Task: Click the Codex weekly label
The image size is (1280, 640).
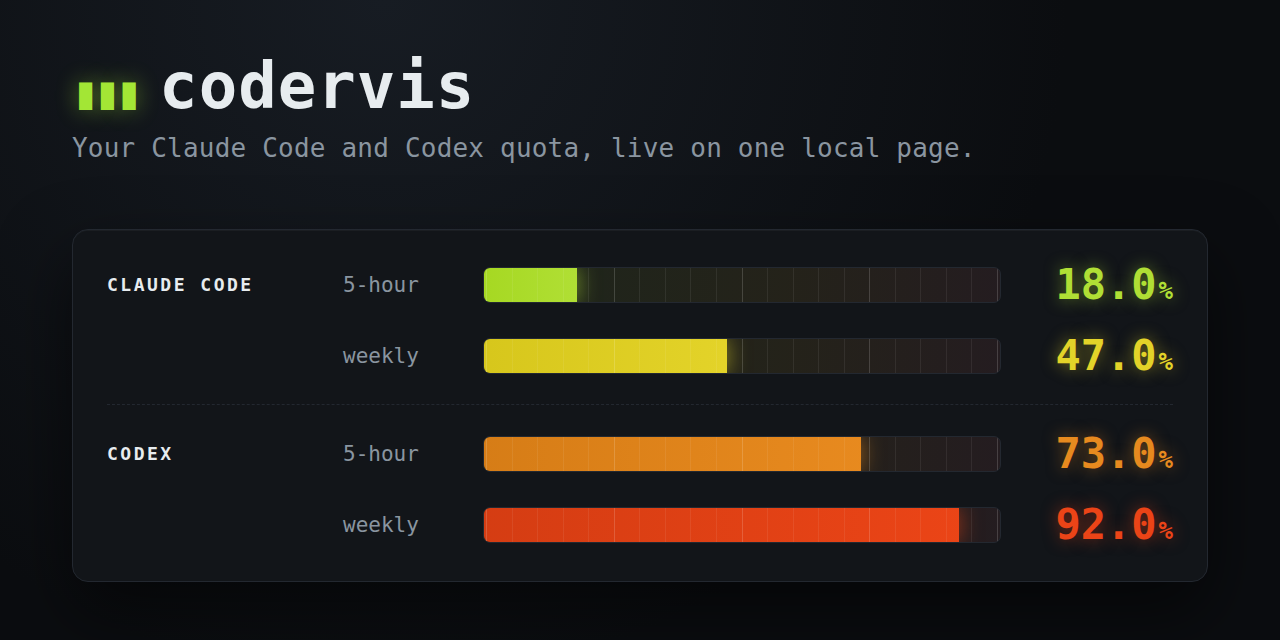Action: (381, 525)
